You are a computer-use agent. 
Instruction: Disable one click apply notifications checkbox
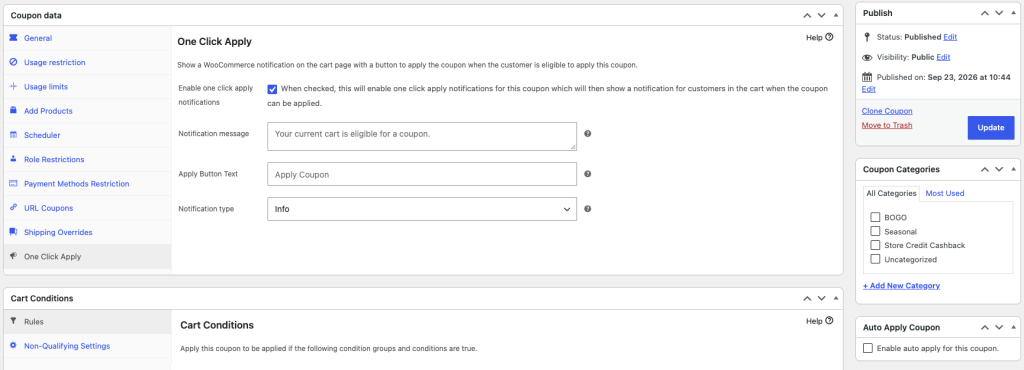[x=272, y=89]
